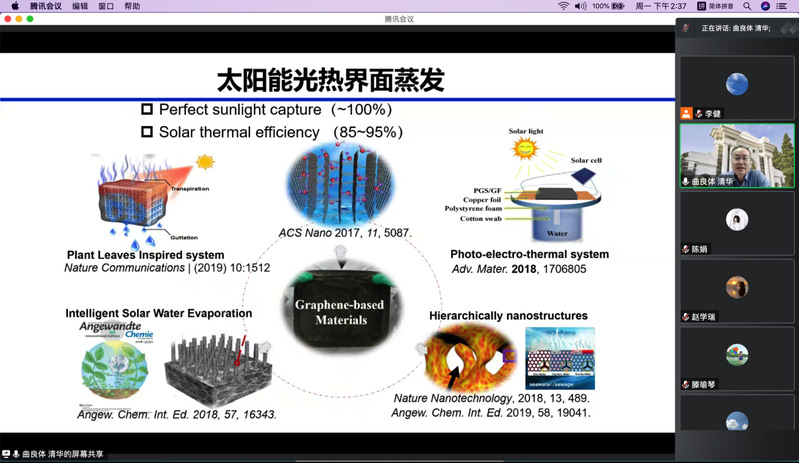Click microphone icon beside 曲良体 清华

[x=686, y=181]
